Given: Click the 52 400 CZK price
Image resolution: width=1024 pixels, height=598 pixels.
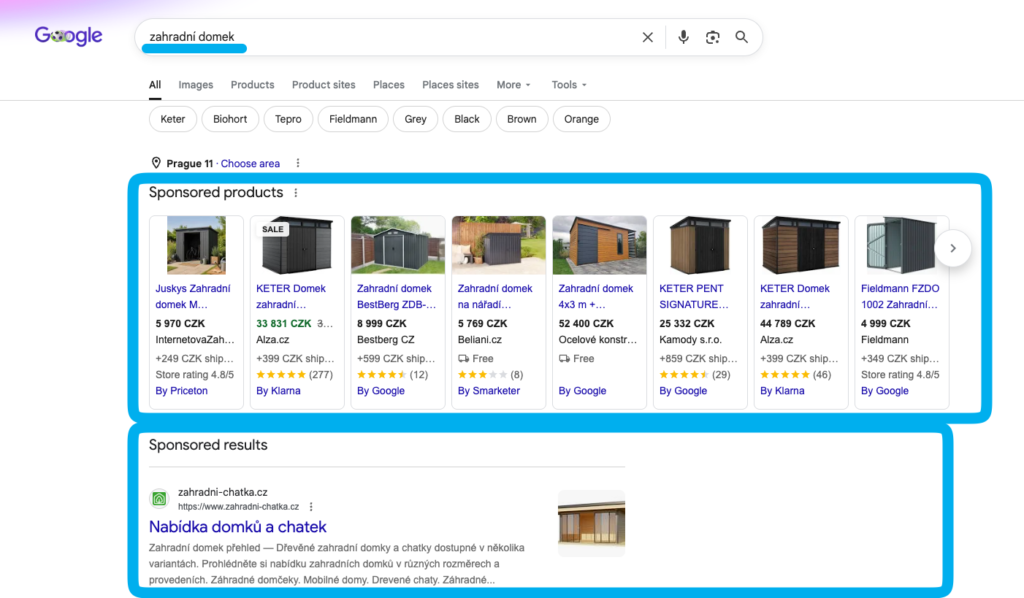Looking at the screenshot, I should (586, 323).
